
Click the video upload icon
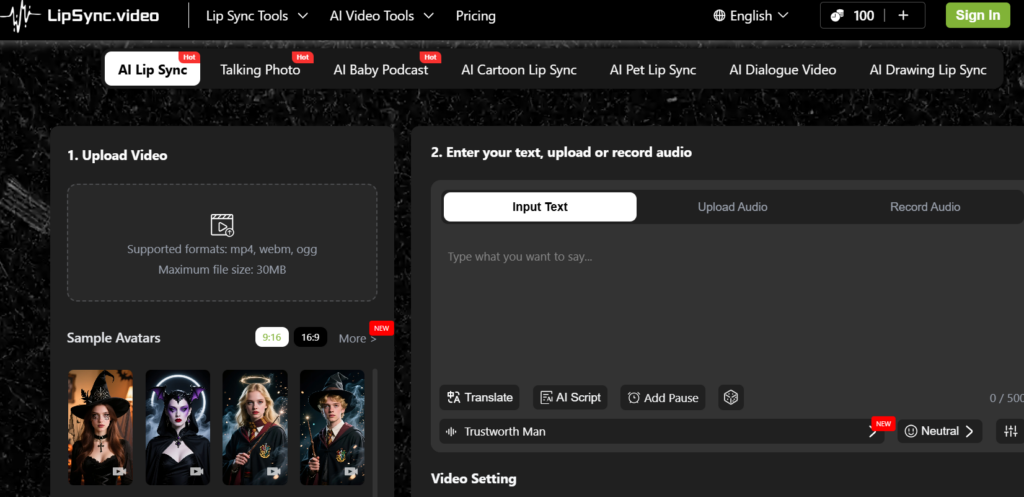click(222, 224)
